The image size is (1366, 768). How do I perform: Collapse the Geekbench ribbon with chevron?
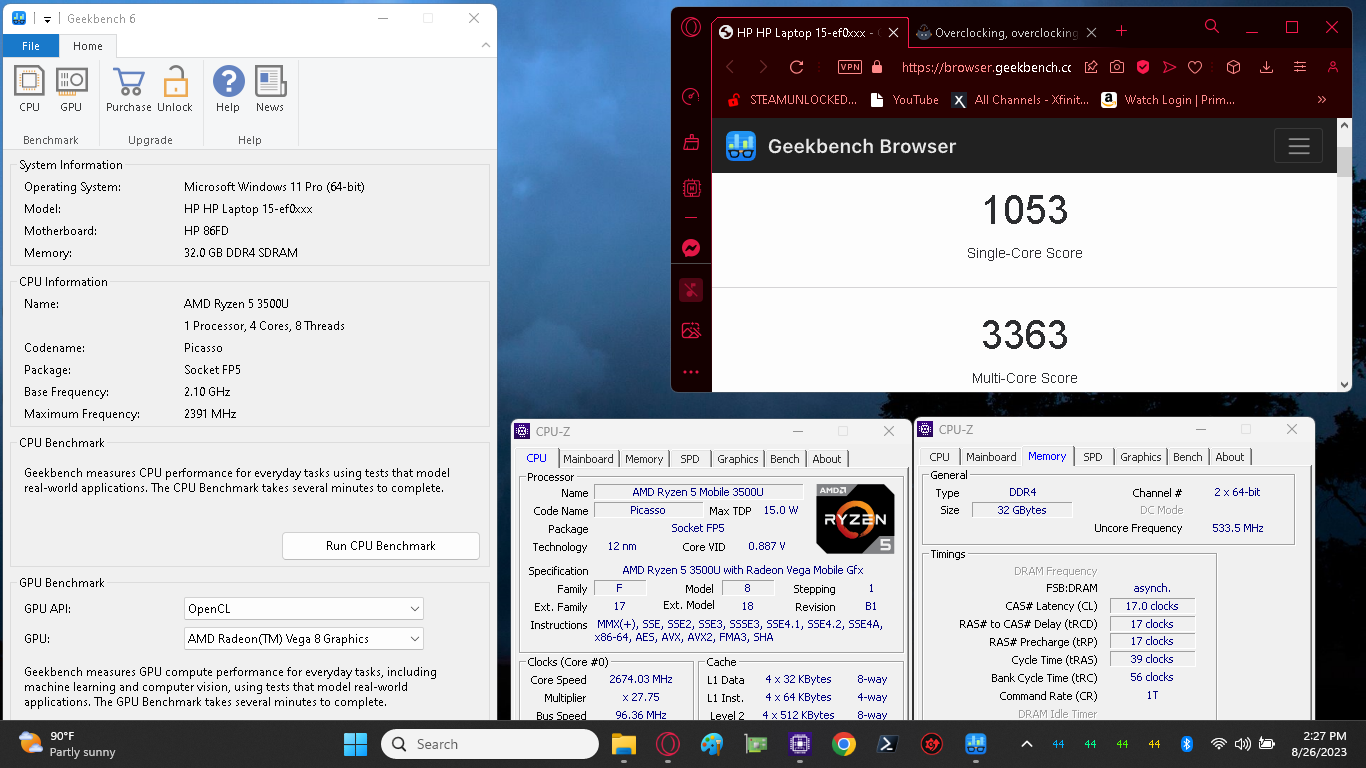[x=486, y=45]
